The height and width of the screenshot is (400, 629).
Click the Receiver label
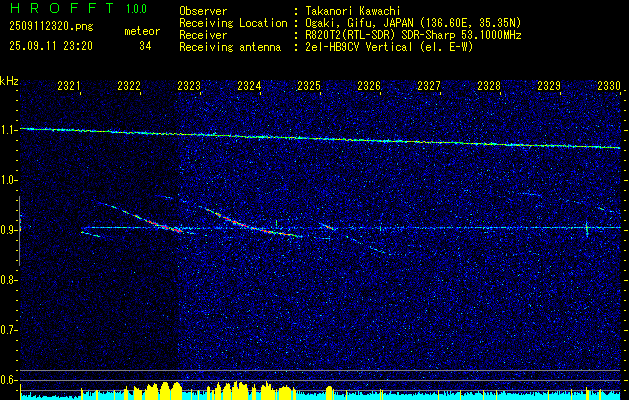[x=203, y=35]
